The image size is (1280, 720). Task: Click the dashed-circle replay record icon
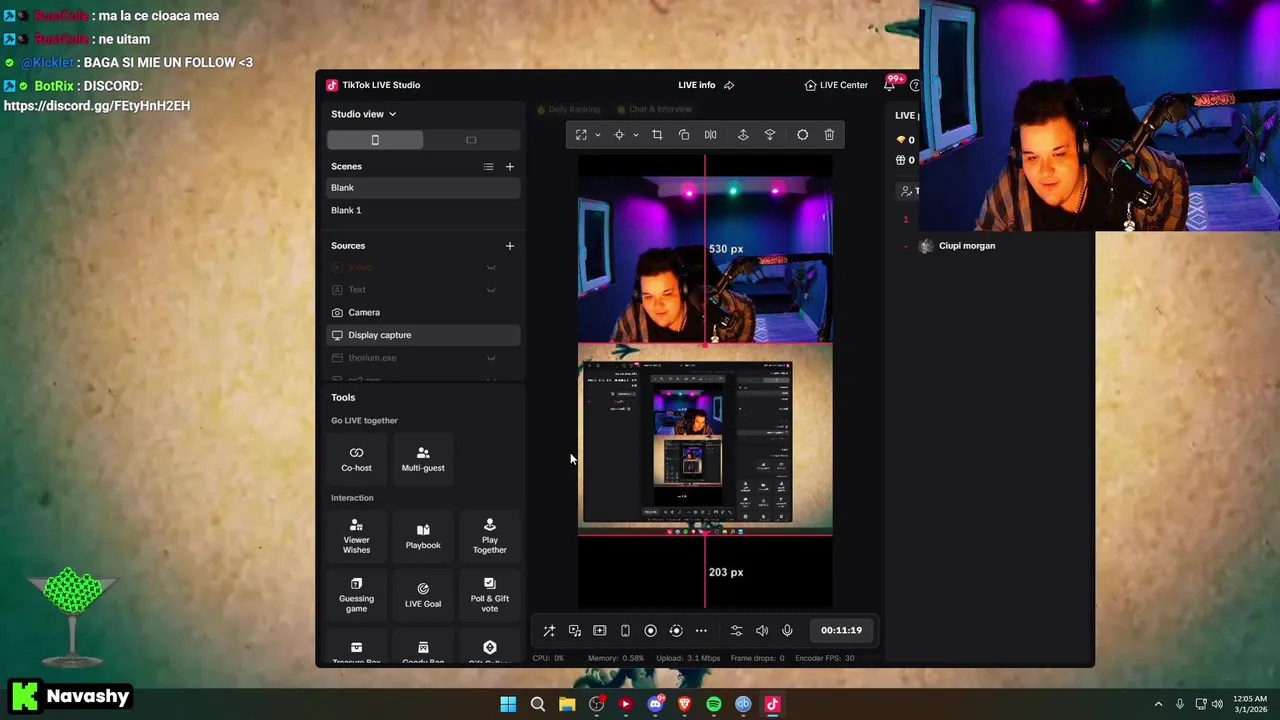click(x=676, y=631)
